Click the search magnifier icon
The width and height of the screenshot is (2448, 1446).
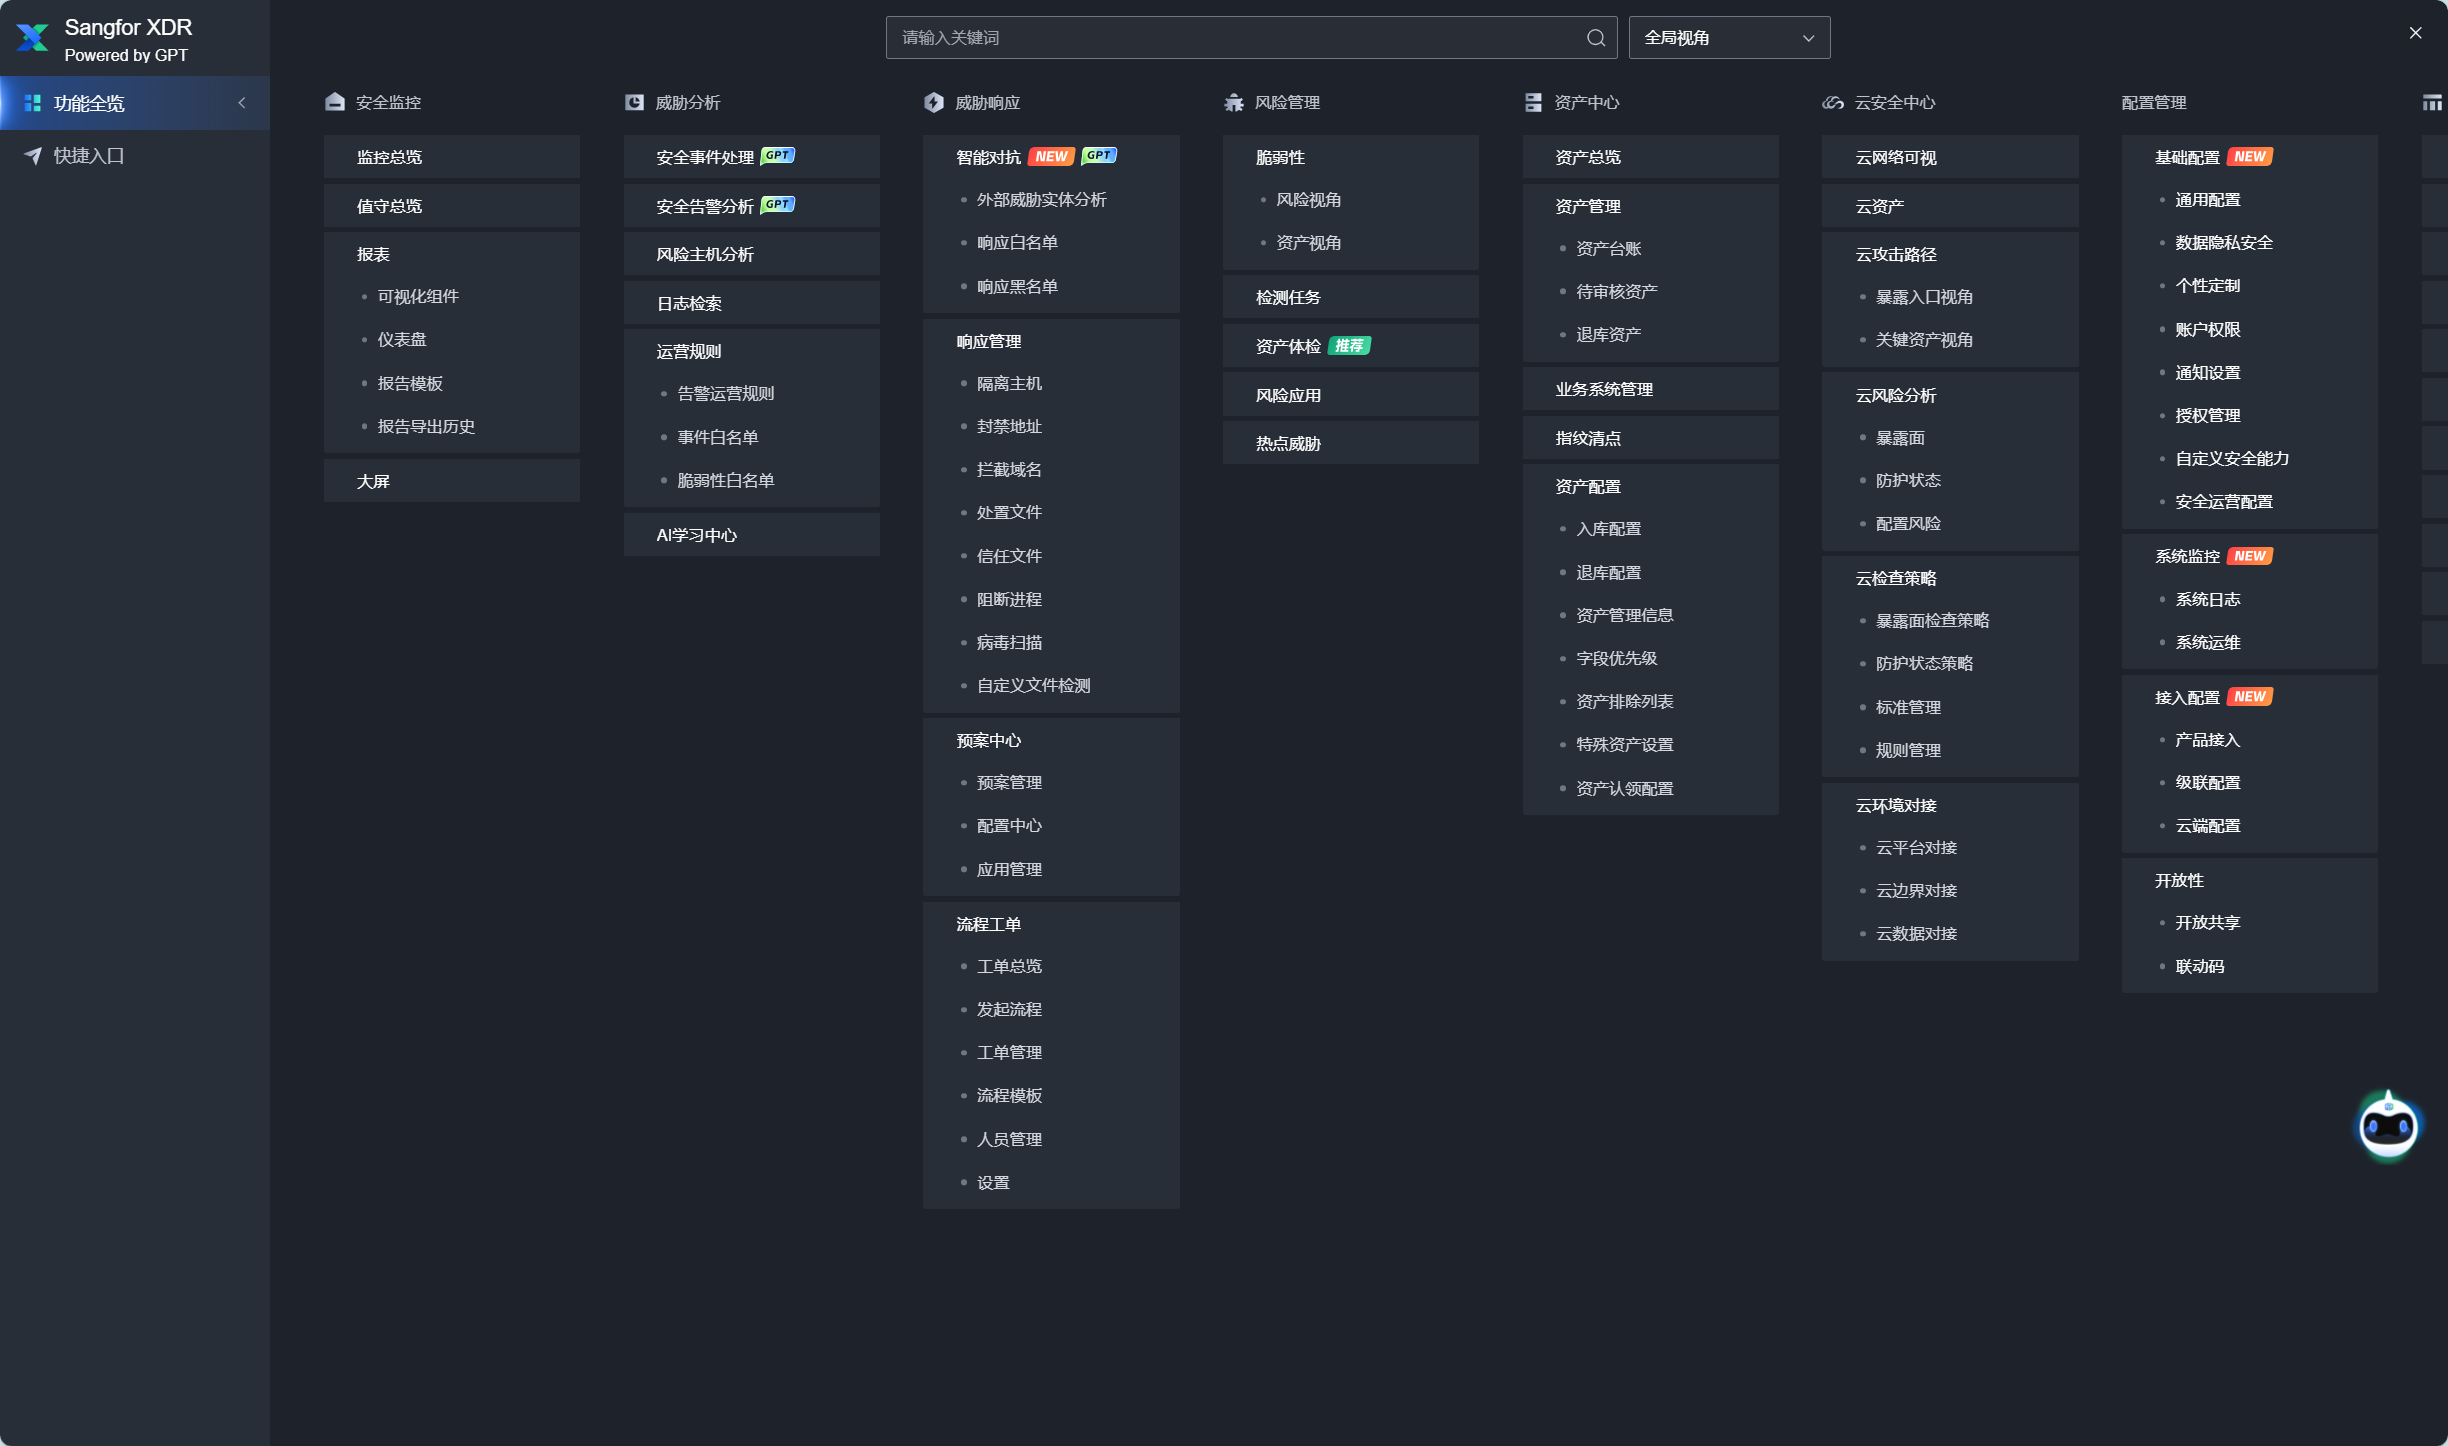pos(1595,38)
